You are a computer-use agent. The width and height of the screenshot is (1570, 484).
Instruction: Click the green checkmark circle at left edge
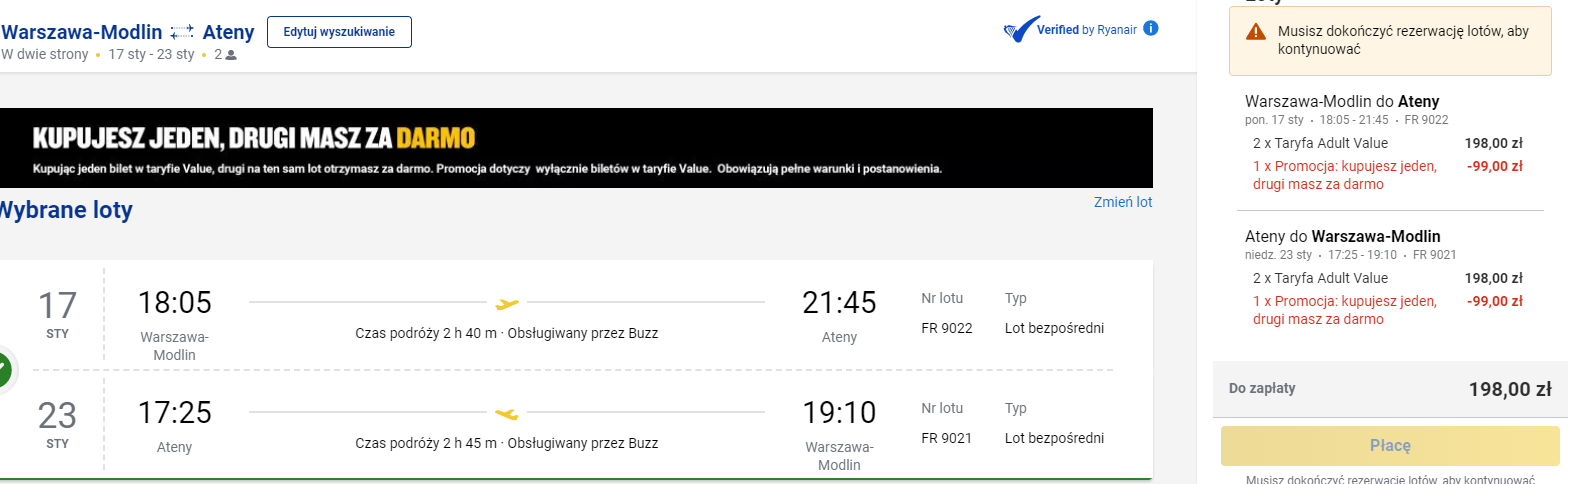[3, 369]
